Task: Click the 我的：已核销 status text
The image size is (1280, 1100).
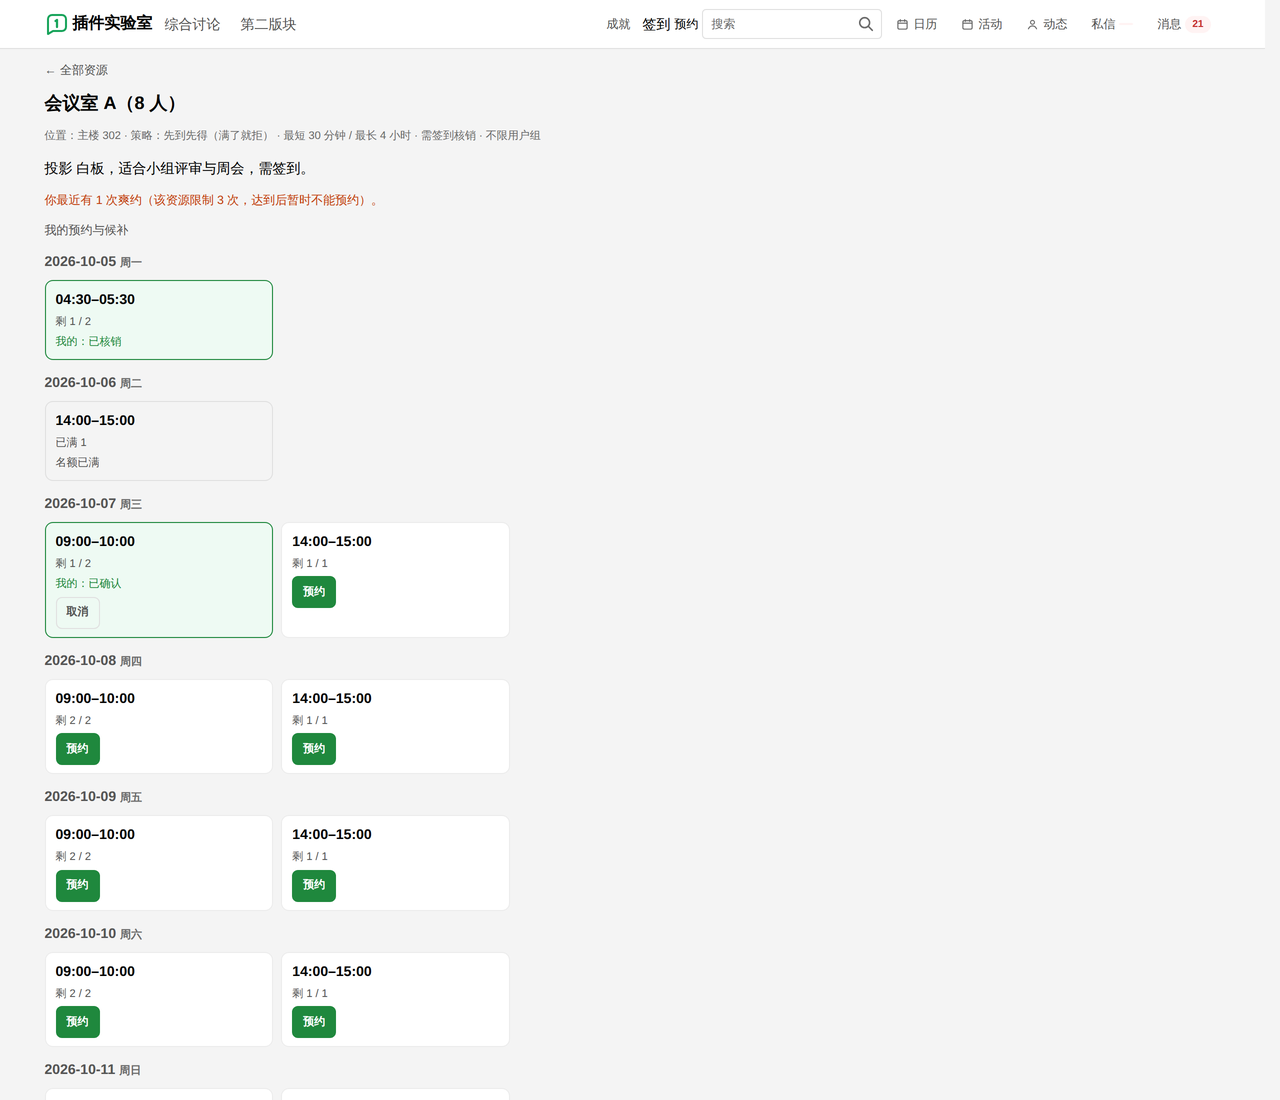Action: (88, 341)
